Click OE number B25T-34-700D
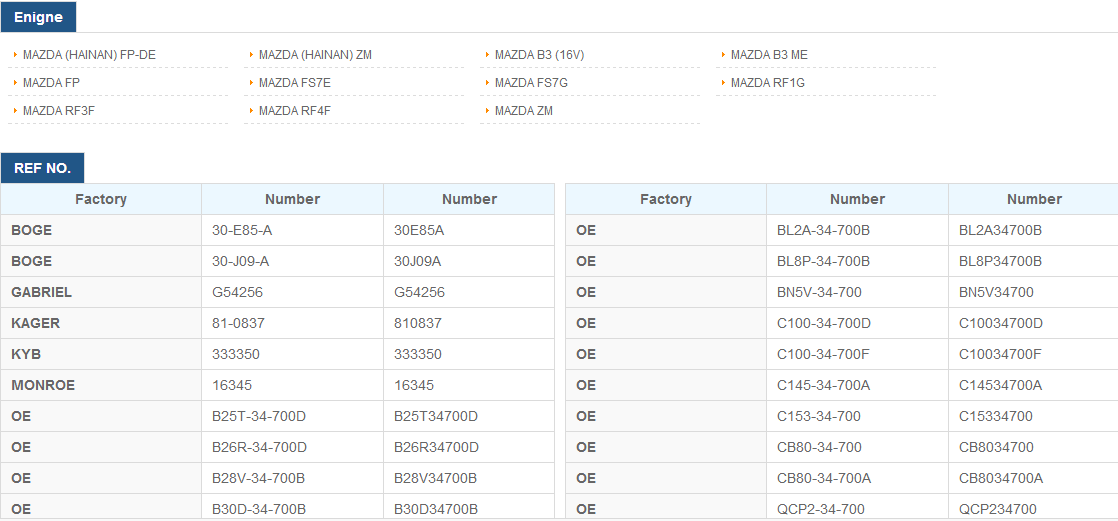This screenshot has height=521, width=1118. (x=259, y=416)
